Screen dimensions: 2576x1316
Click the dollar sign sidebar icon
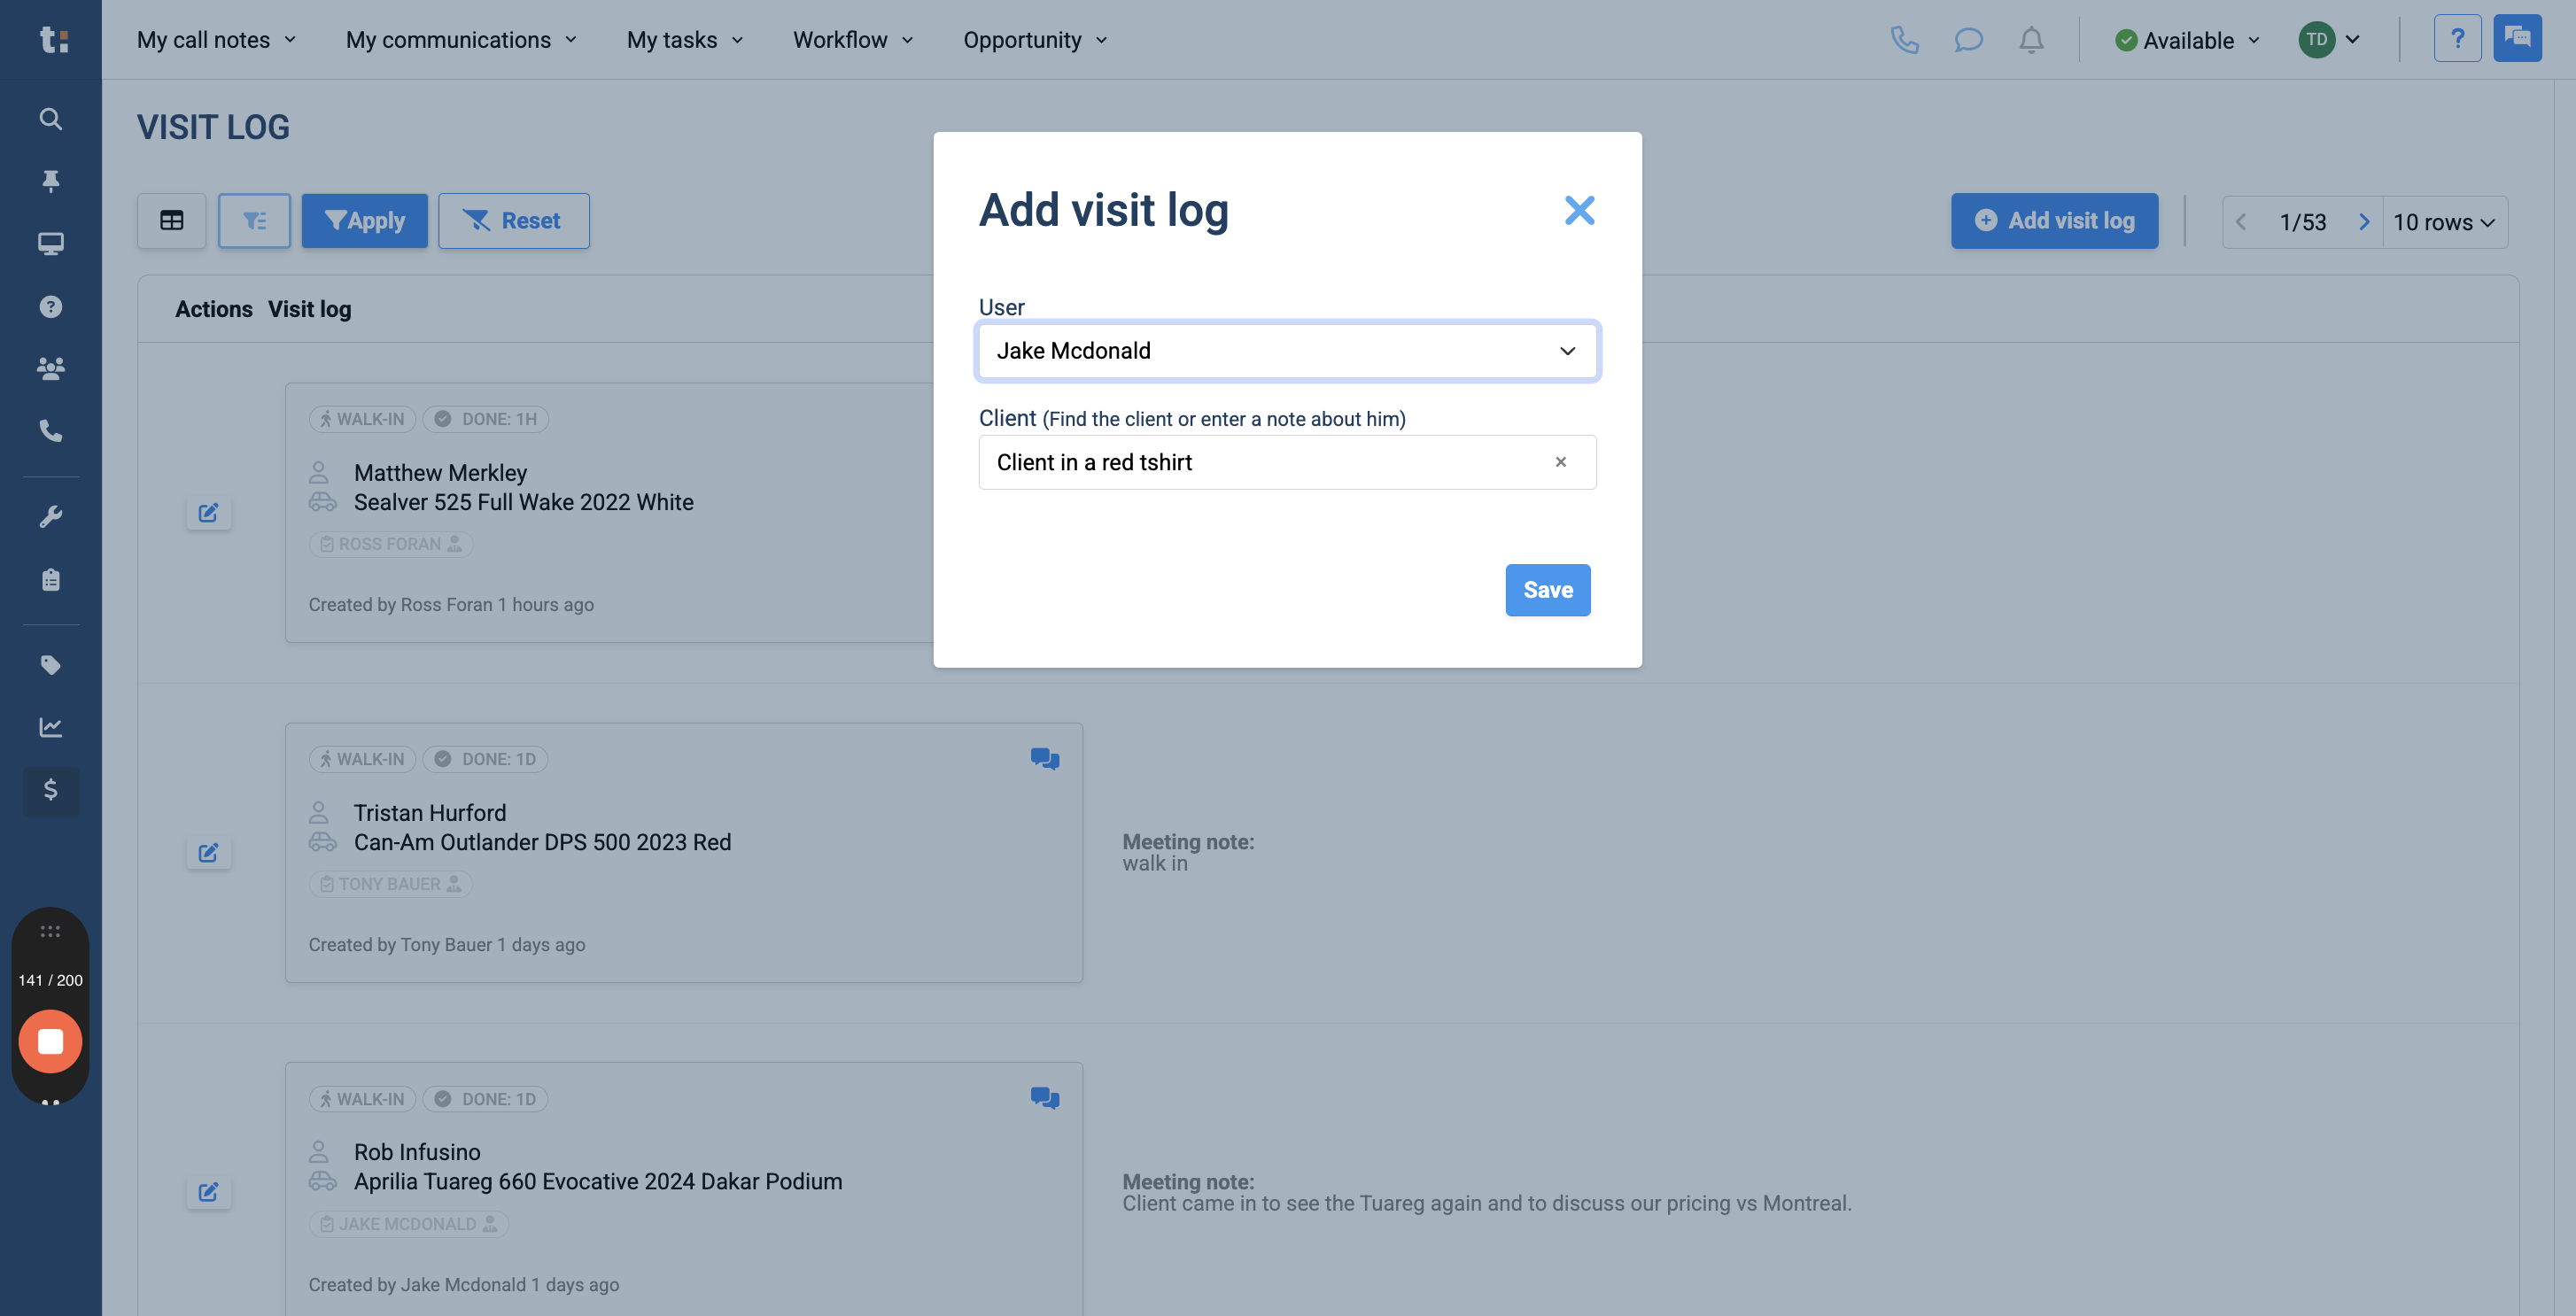click(x=50, y=790)
